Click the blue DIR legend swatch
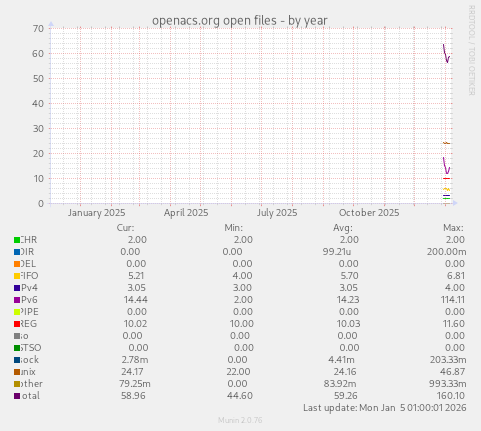481x431 pixels. point(17,252)
